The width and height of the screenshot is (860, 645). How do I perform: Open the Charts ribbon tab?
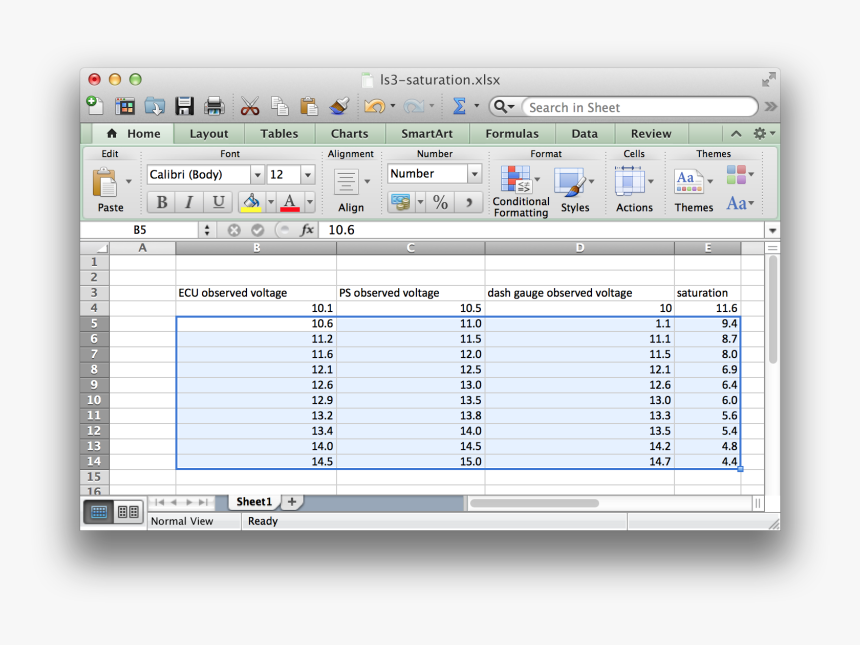(349, 133)
